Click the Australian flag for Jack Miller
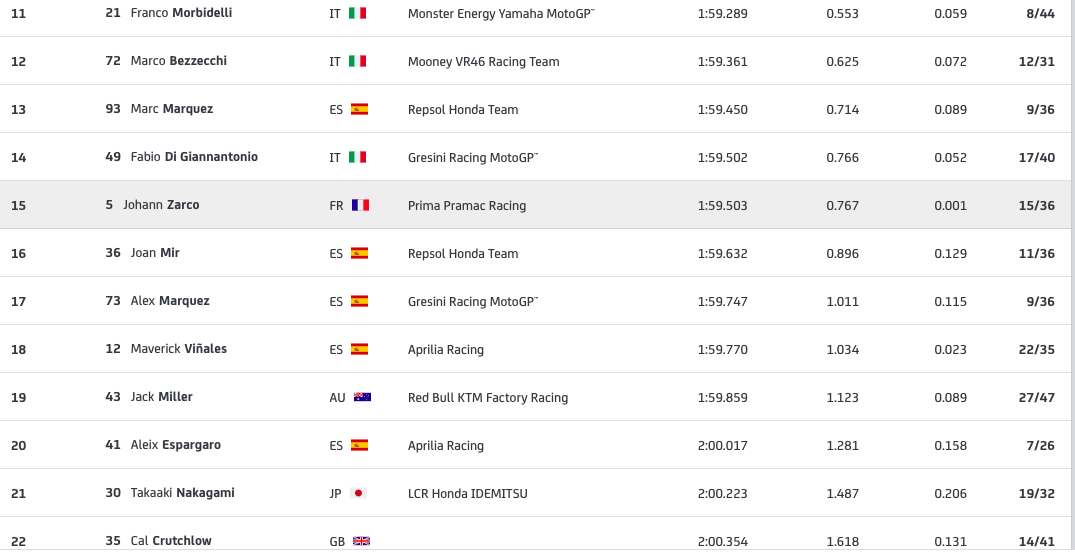The height and width of the screenshot is (552, 1075). (362, 397)
